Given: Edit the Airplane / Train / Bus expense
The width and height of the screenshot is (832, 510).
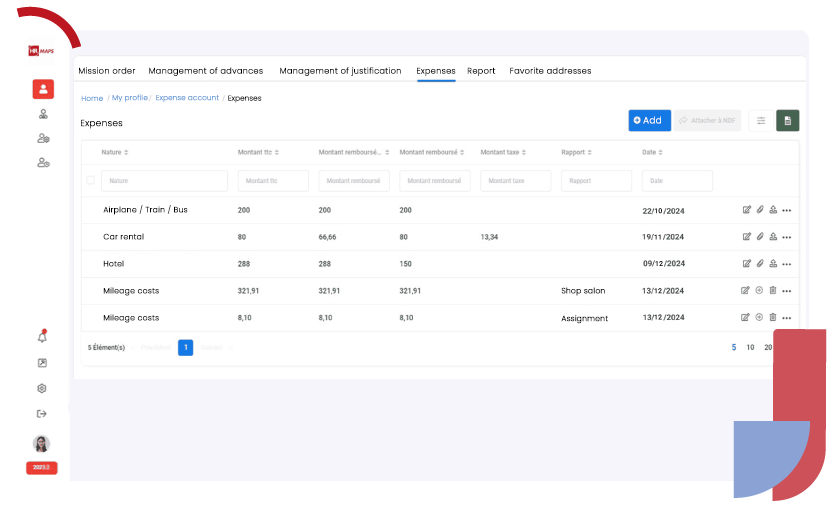Looking at the screenshot, I should (x=747, y=210).
